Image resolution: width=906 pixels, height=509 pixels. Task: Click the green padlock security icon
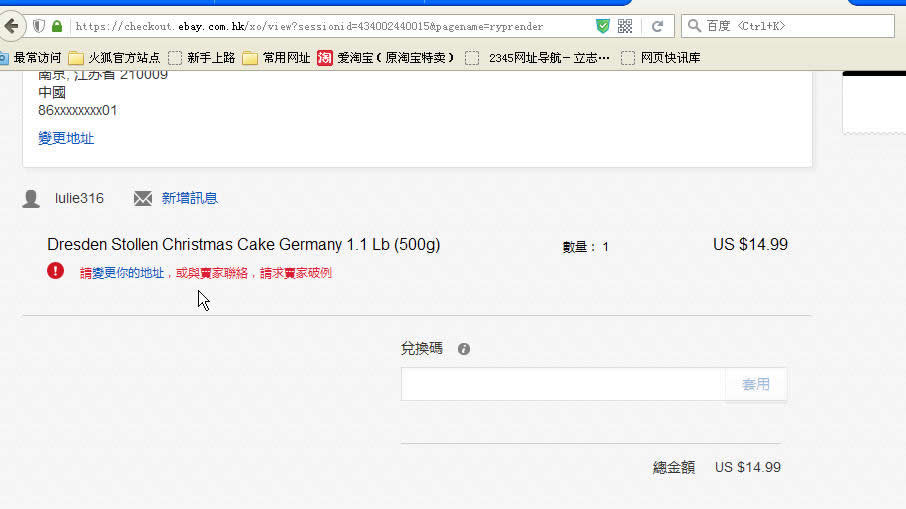57,26
